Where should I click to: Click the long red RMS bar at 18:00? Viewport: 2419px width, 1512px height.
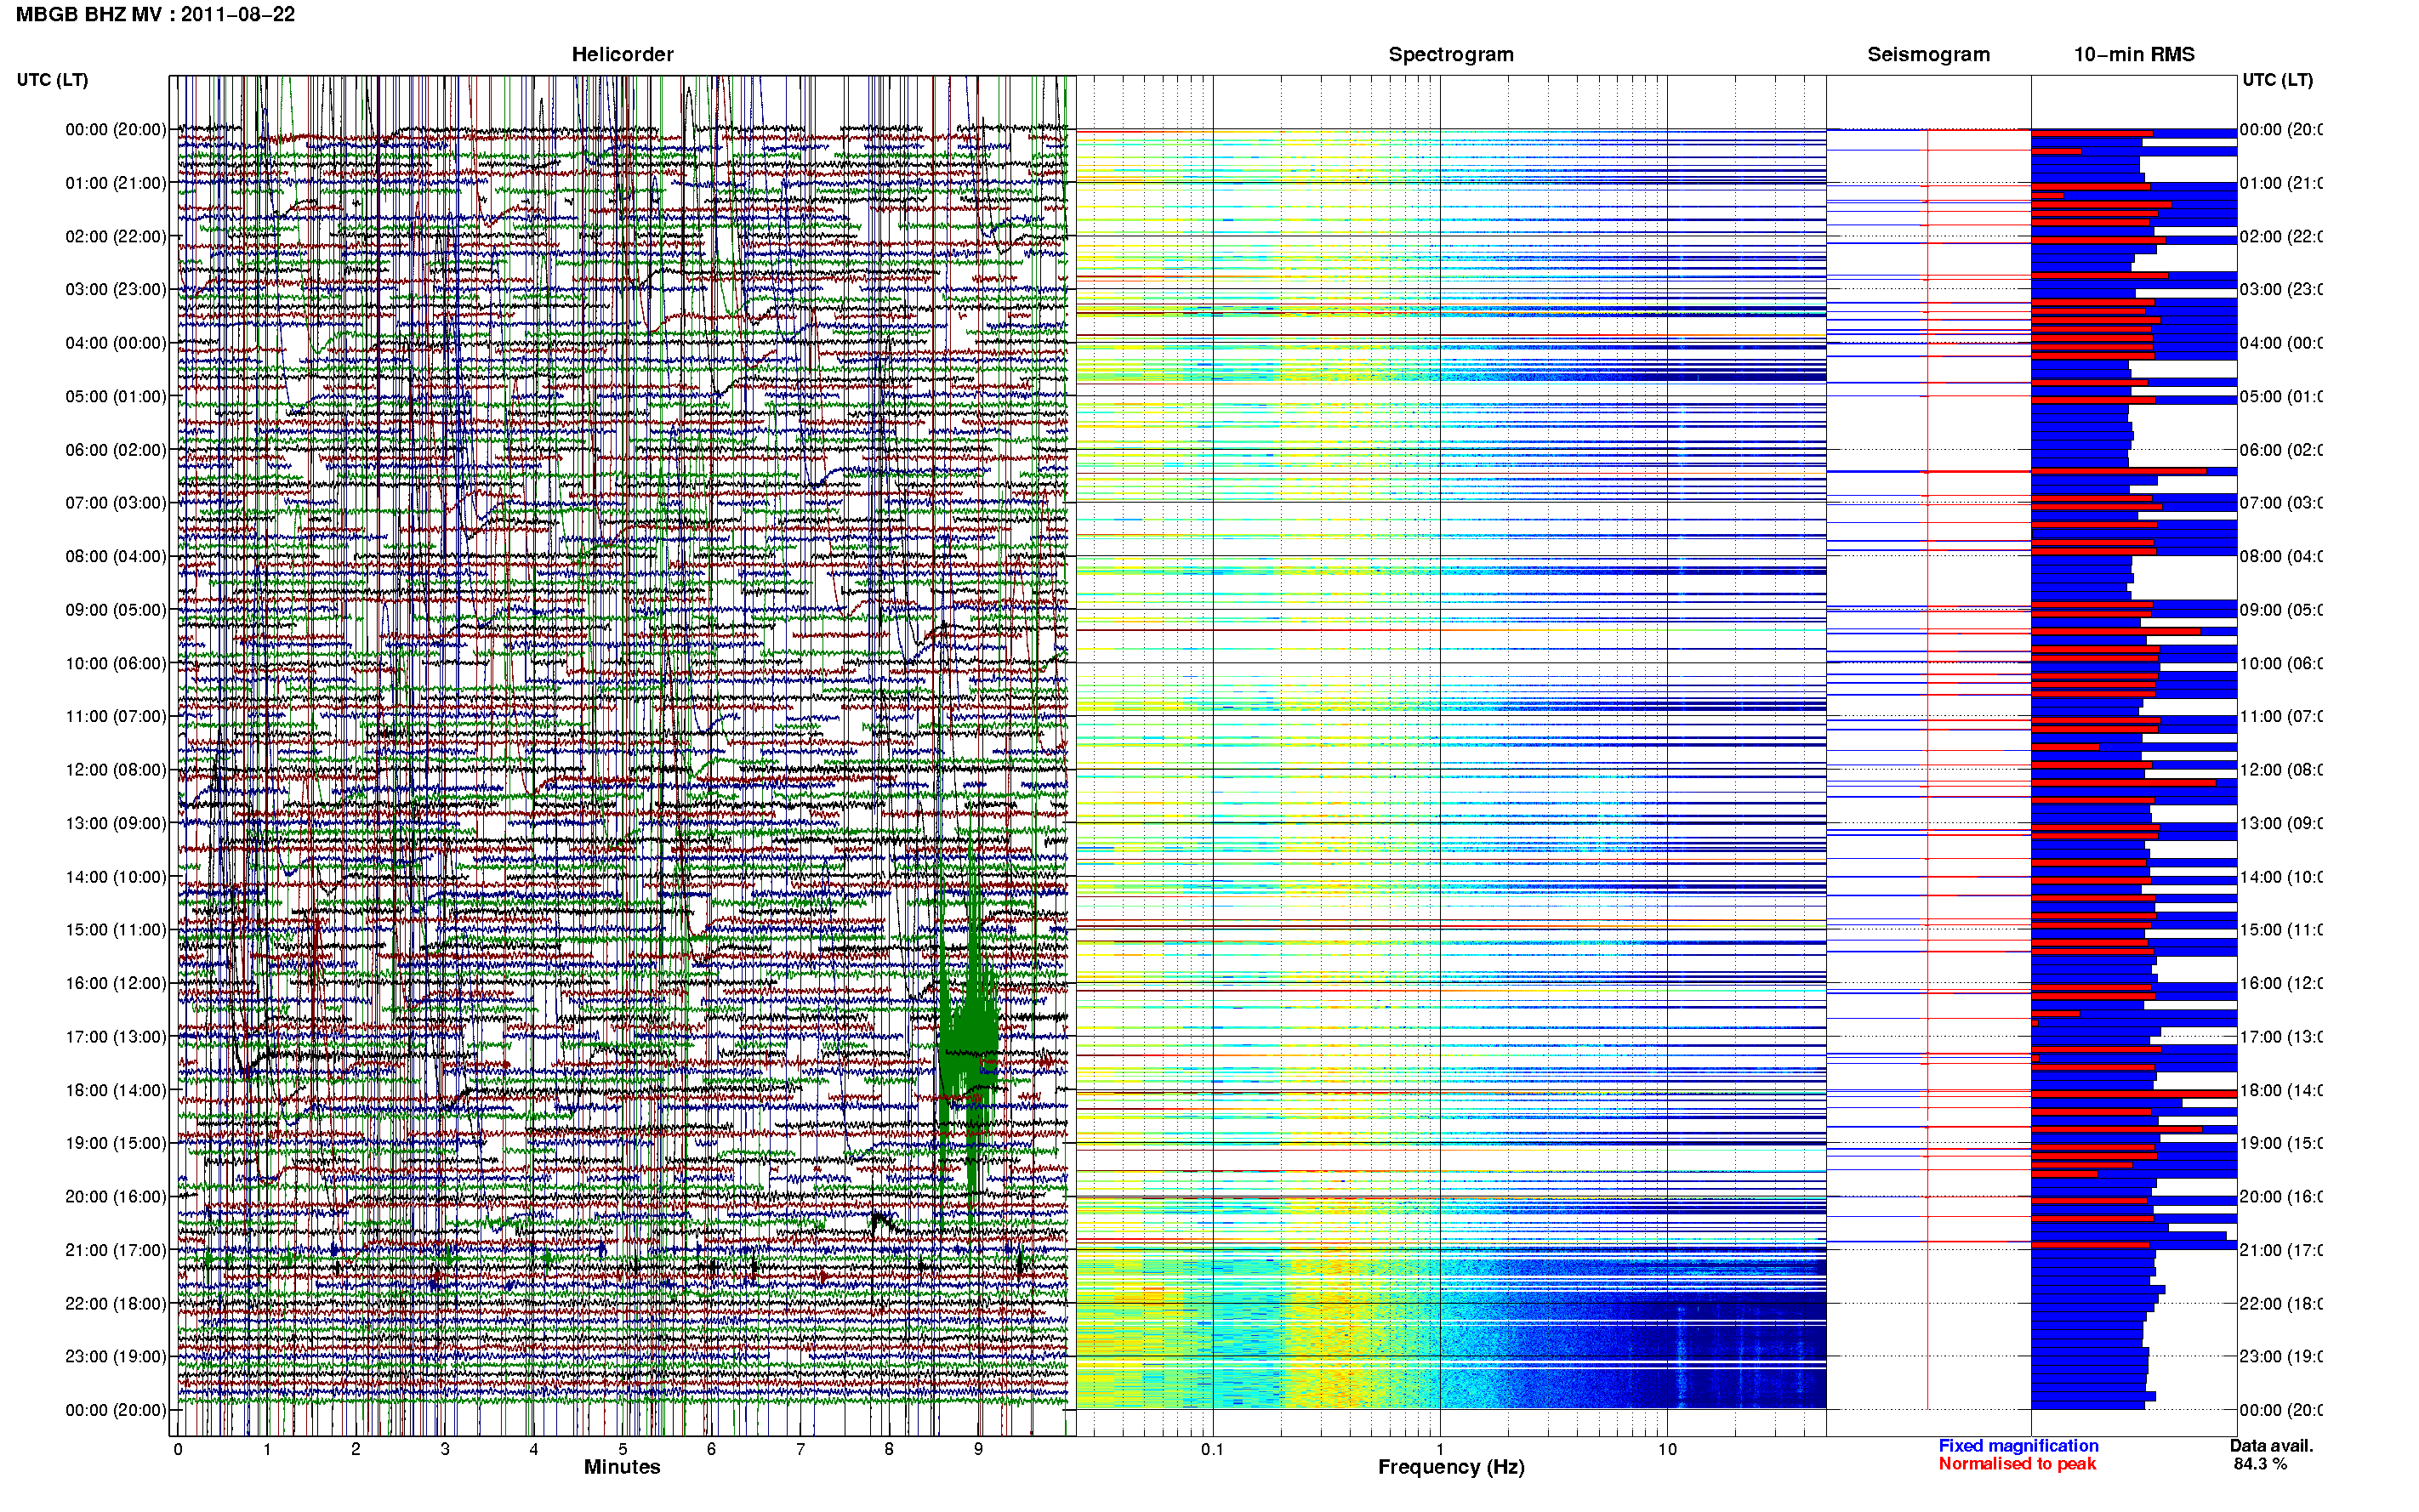point(2134,1094)
